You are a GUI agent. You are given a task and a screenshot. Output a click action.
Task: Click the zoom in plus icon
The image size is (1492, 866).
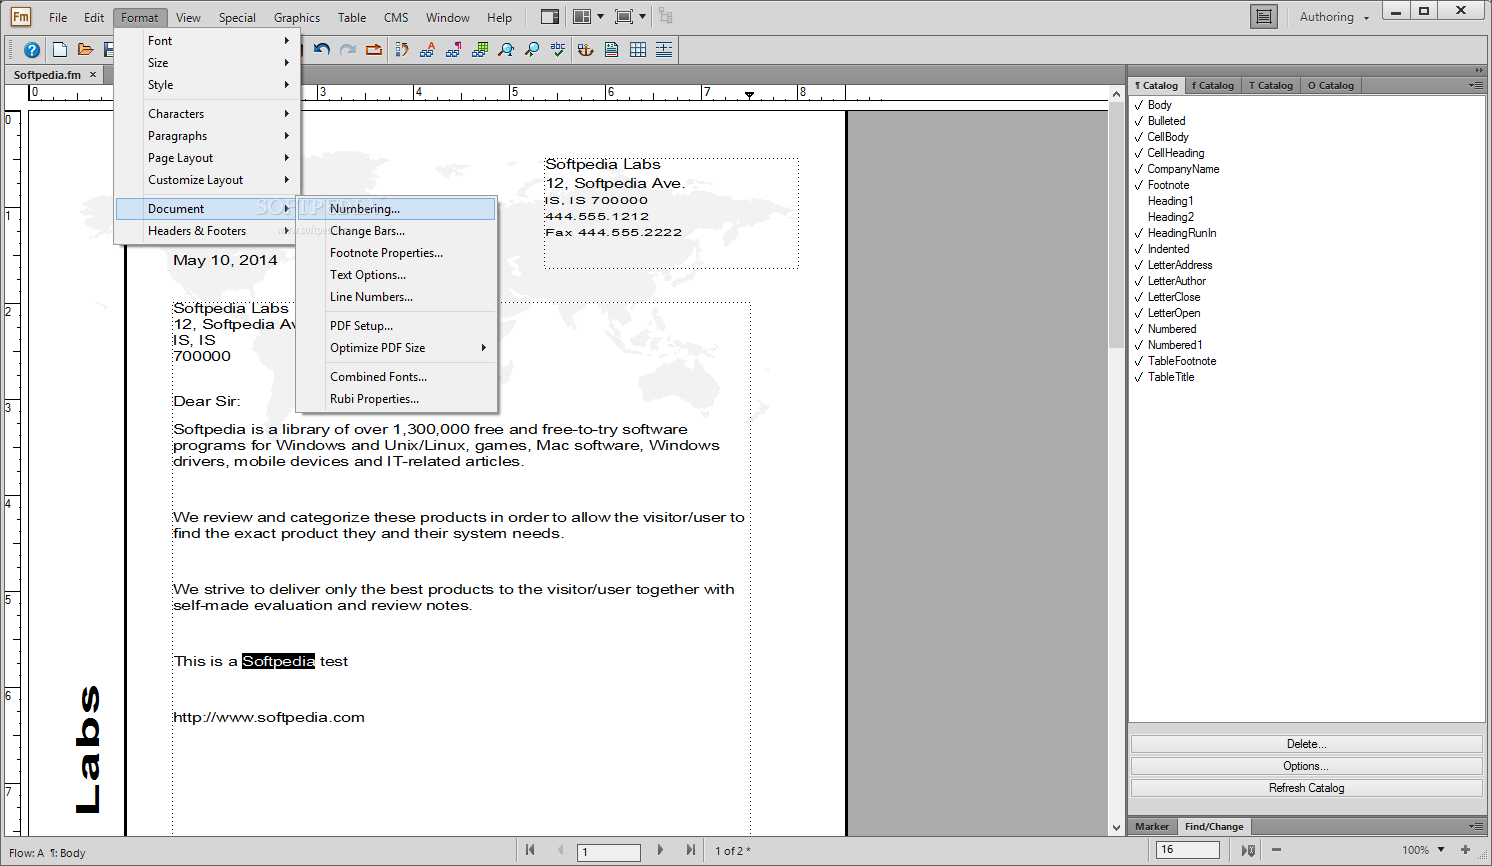pyautogui.click(x=1466, y=850)
